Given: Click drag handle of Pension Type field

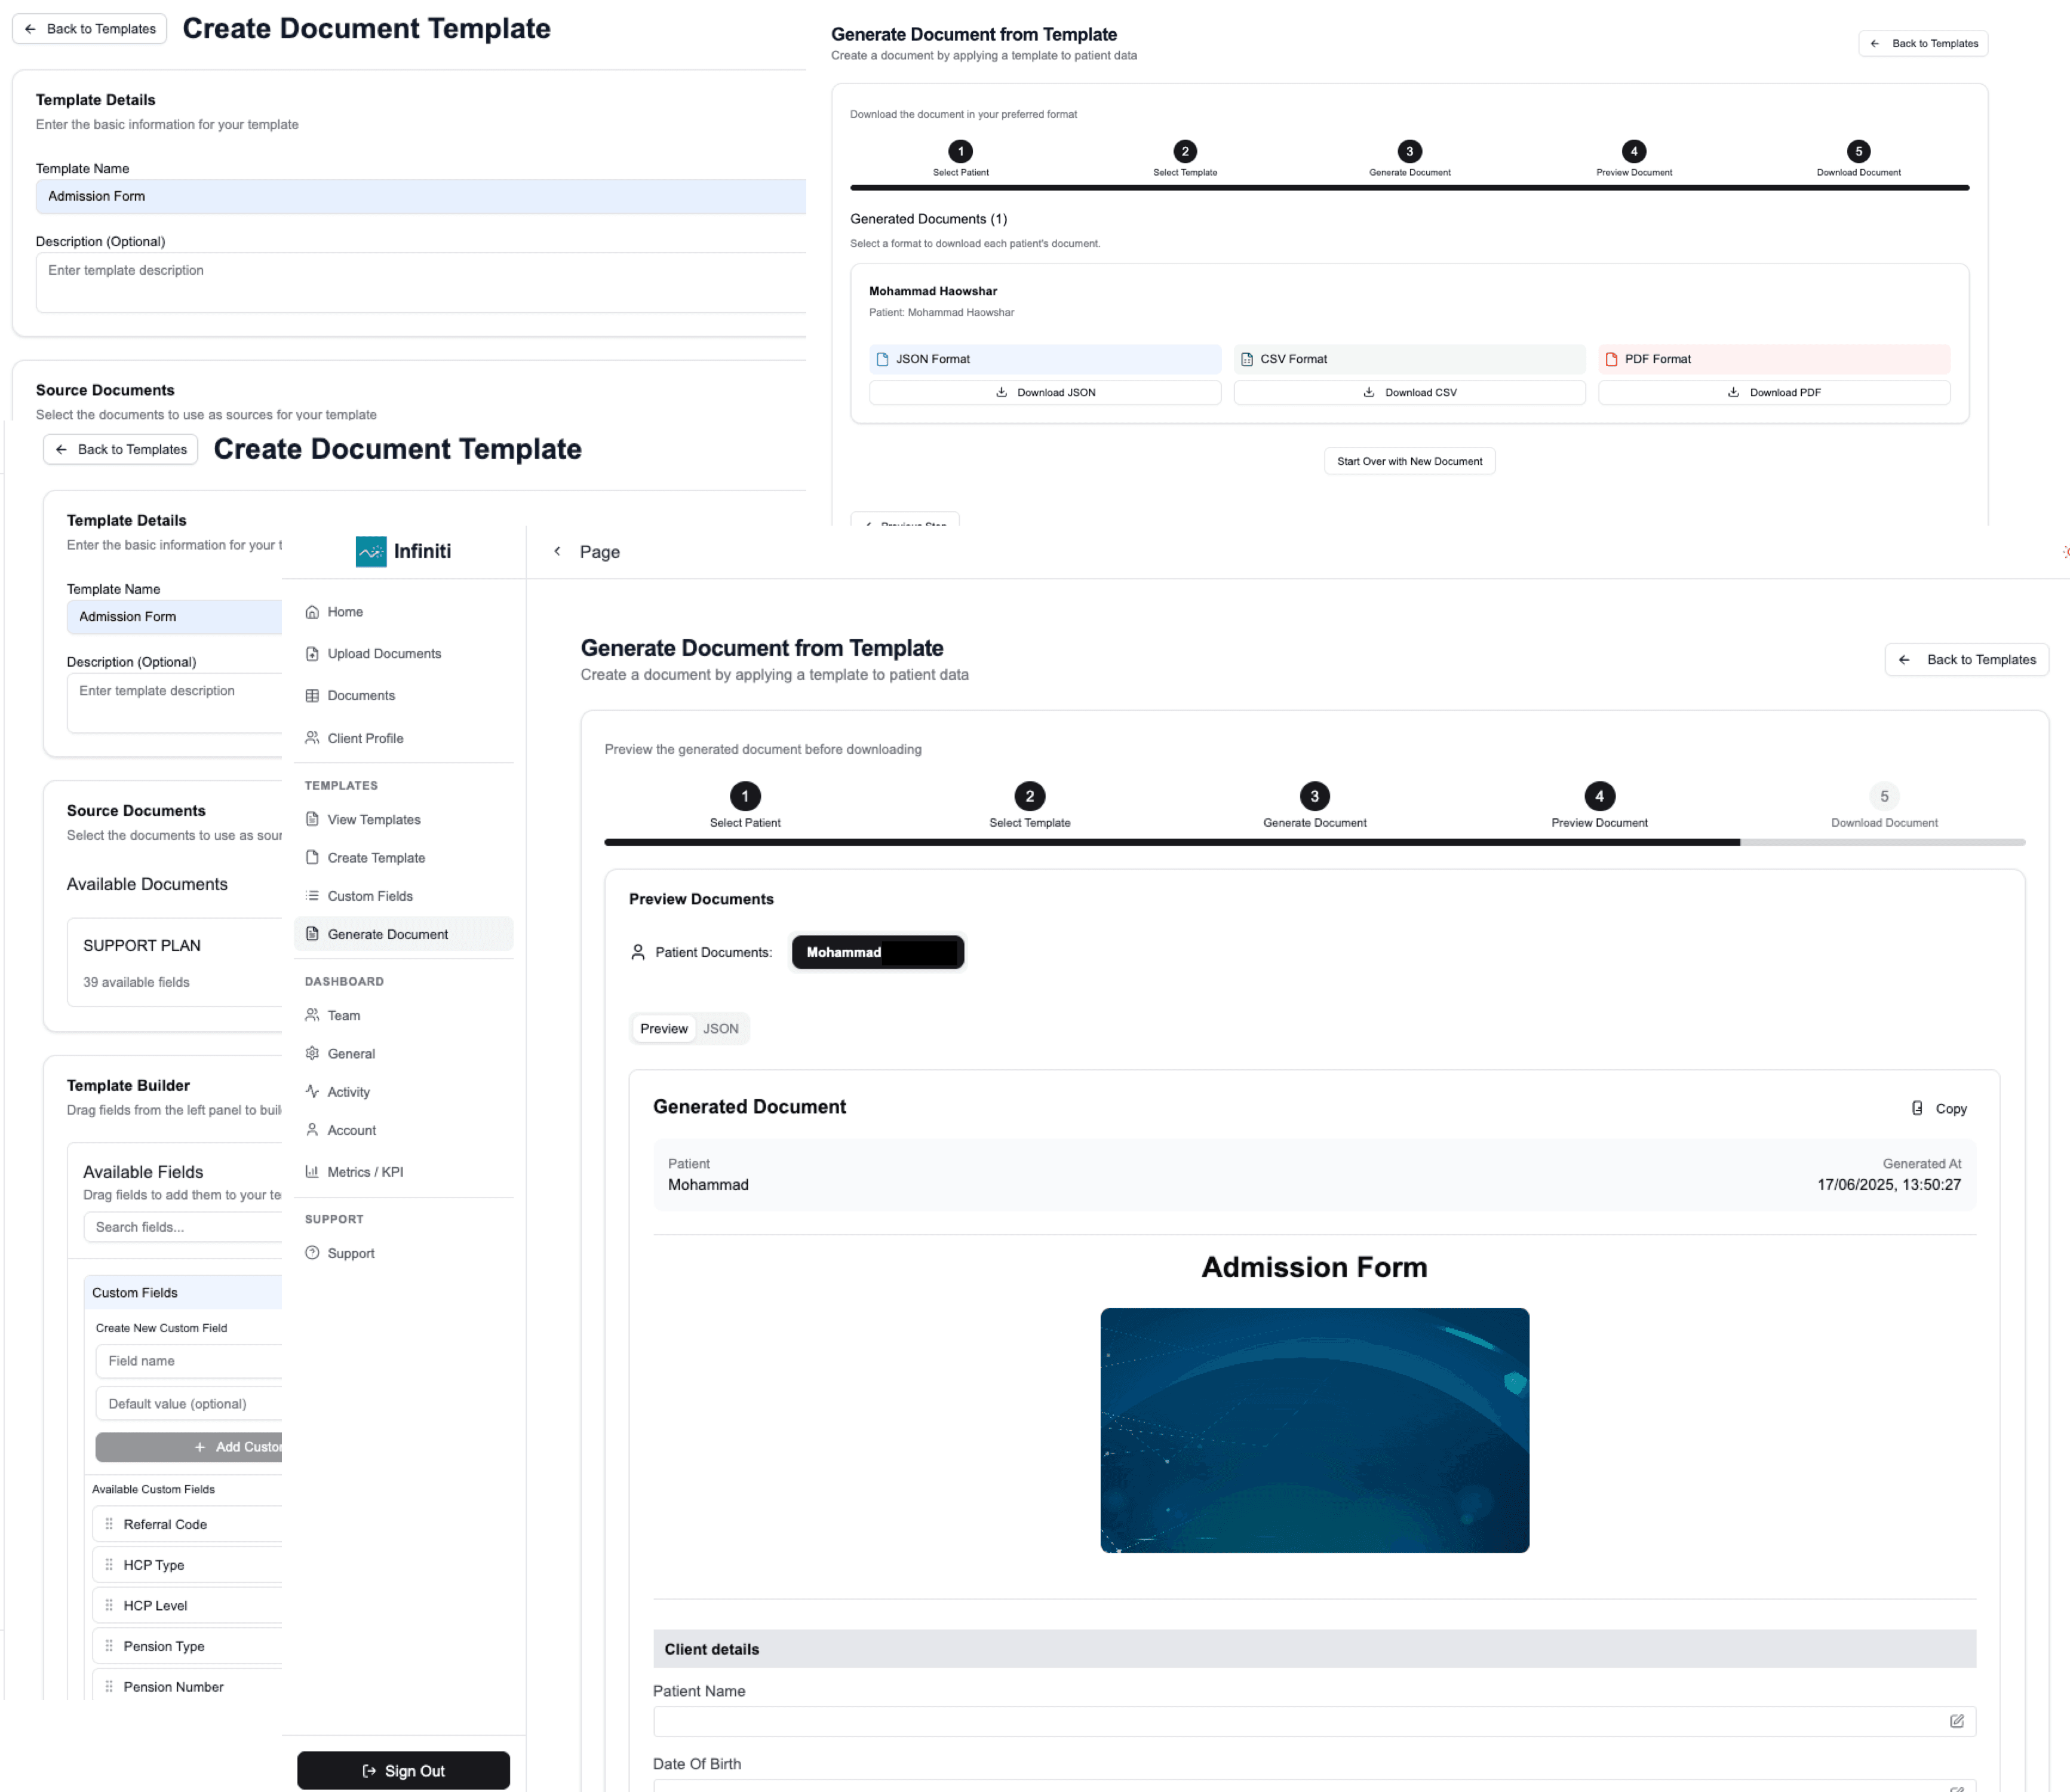Looking at the screenshot, I should [x=109, y=1646].
